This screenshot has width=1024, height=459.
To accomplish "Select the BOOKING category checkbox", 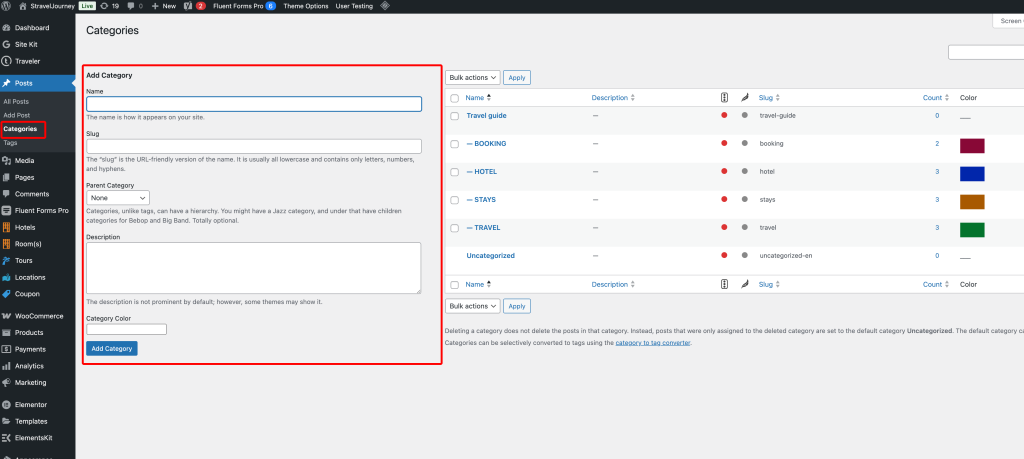I will tap(454, 144).
